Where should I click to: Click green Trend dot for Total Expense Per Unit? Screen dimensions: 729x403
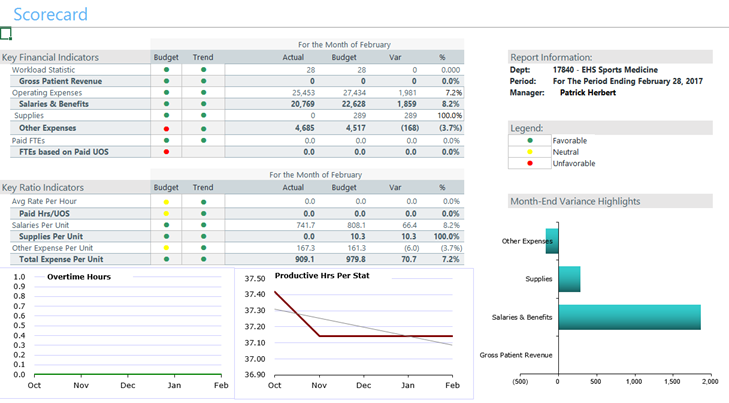point(203,259)
